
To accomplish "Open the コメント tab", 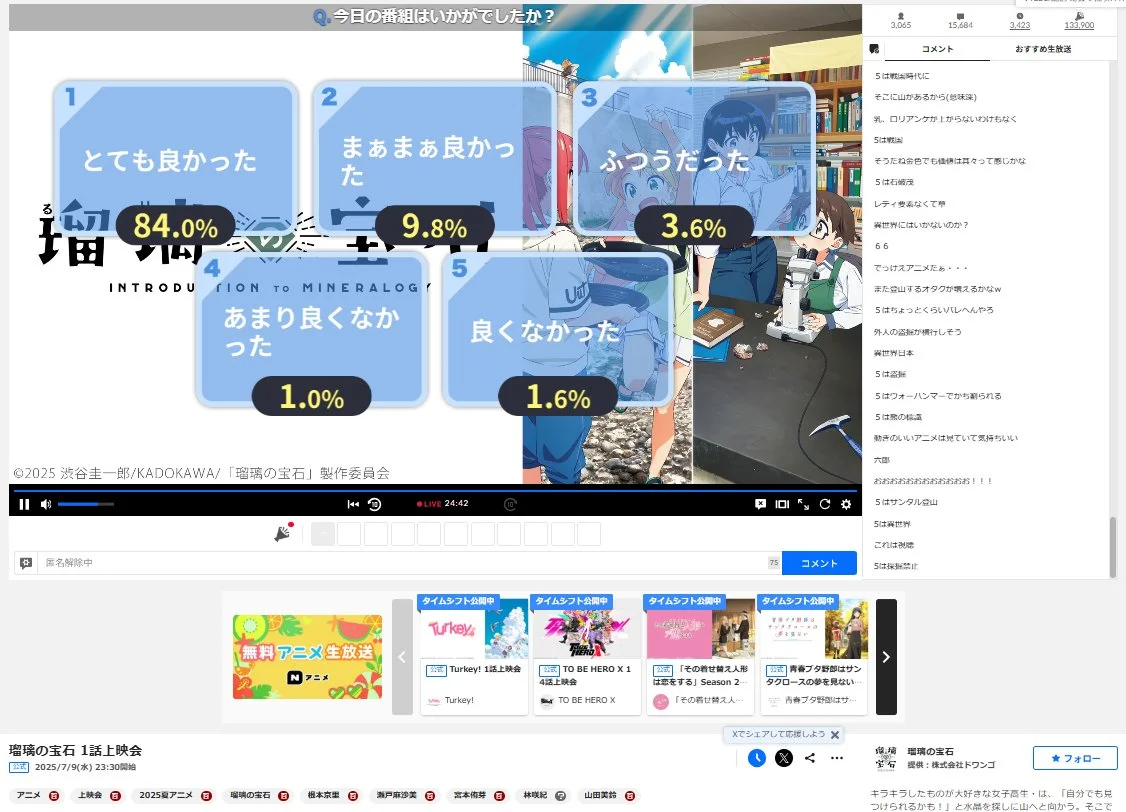I will click(937, 49).
